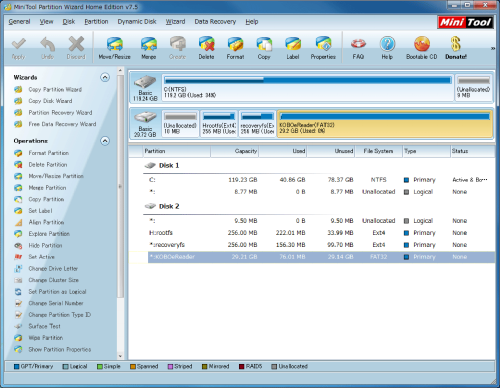Choose Explore Partition operation
Screen dimensions: 500x388
tap(49, 234)
